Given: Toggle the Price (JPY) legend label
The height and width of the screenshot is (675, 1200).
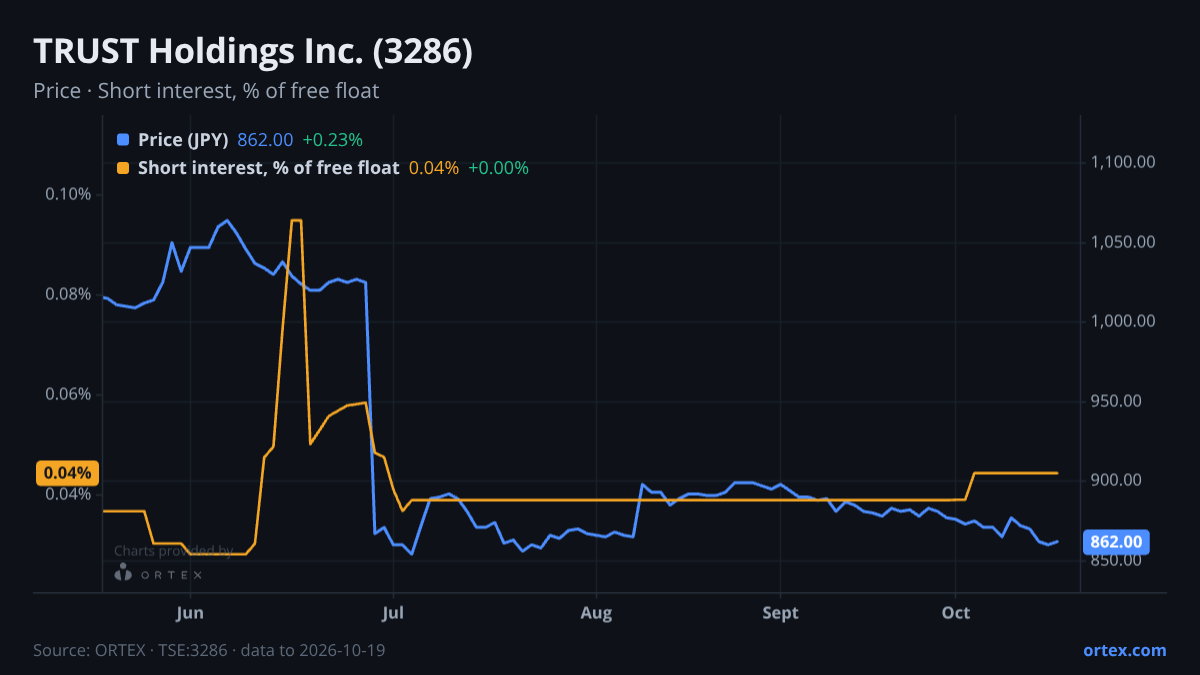Looking at the screenshot, I should point(183,140).
